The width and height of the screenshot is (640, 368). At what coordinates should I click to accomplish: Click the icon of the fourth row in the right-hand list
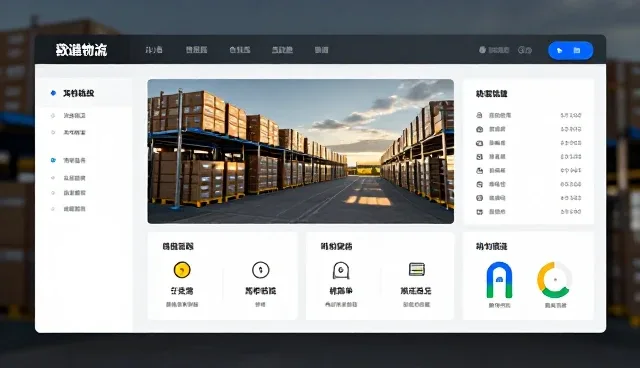480,157
